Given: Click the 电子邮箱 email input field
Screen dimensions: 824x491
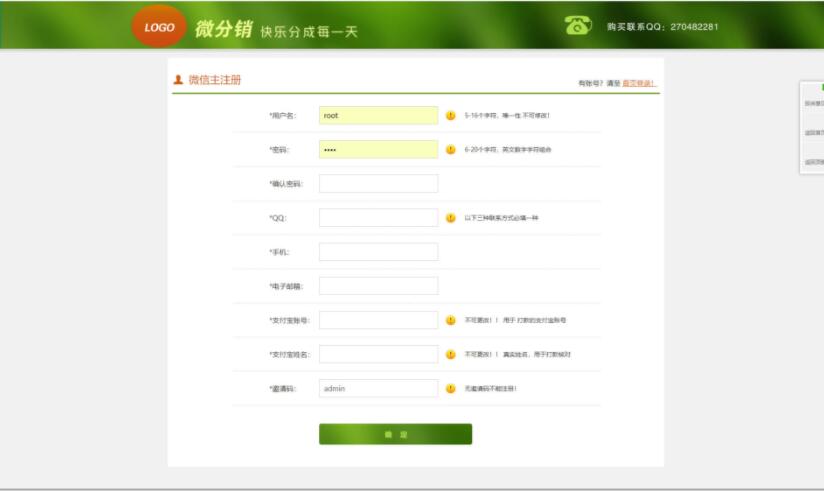Looking at the screenshot, I should (x=378, y=286).
